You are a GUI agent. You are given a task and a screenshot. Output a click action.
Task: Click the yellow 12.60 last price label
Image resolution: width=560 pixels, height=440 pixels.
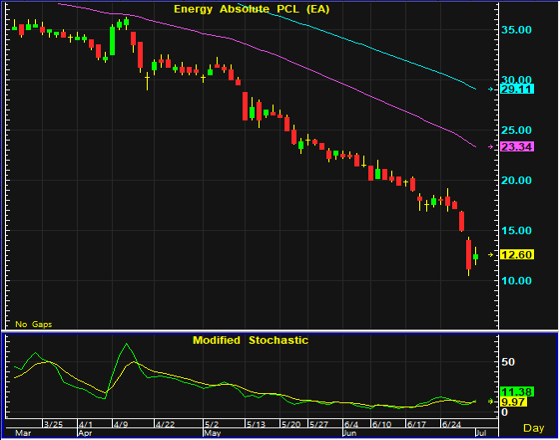click(x=517, y=255)
